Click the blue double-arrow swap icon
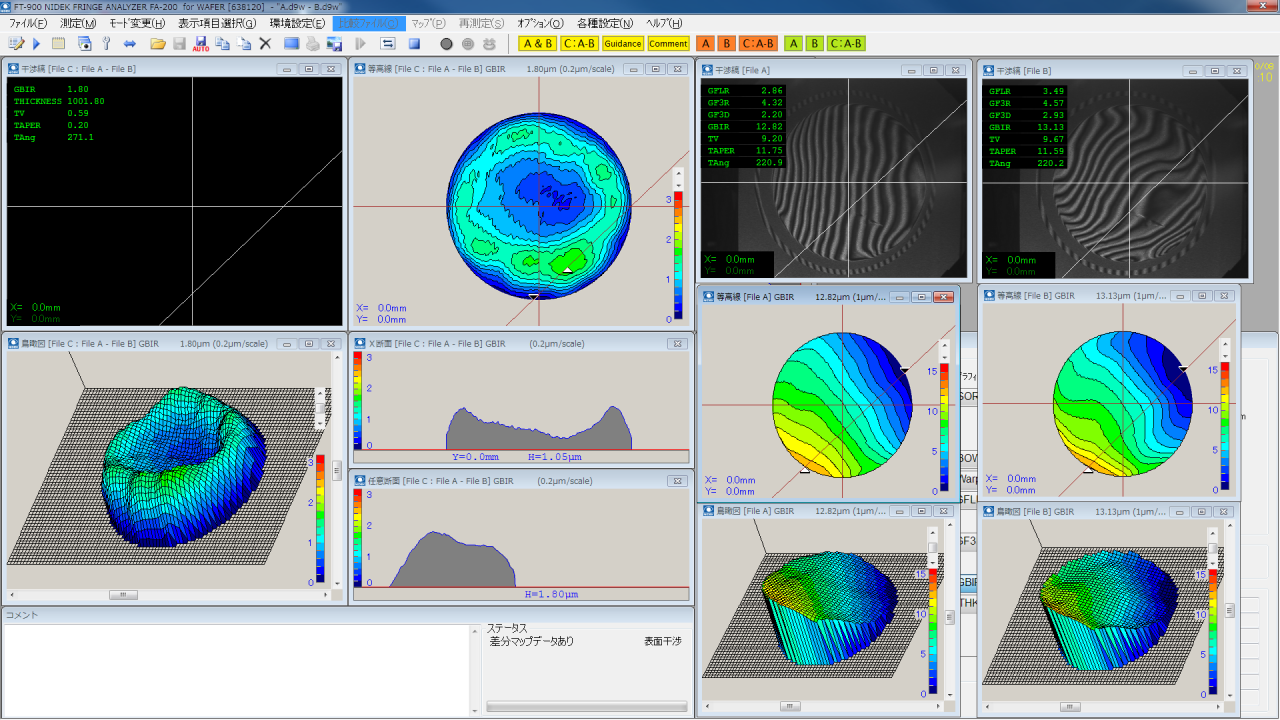Viewport: 1280px width, 720px height. point(130,44)
